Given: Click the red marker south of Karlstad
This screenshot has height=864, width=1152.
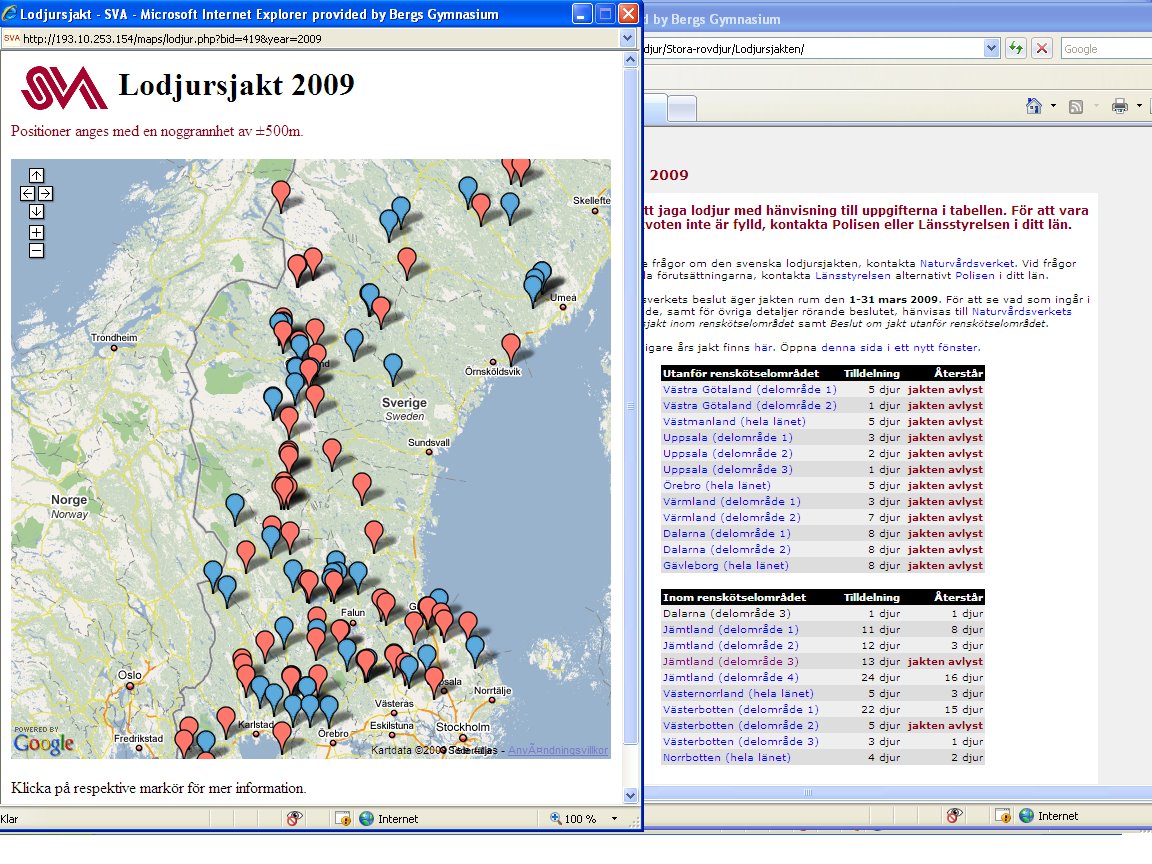Looking at the screenshot, I should tap(281, 737).
